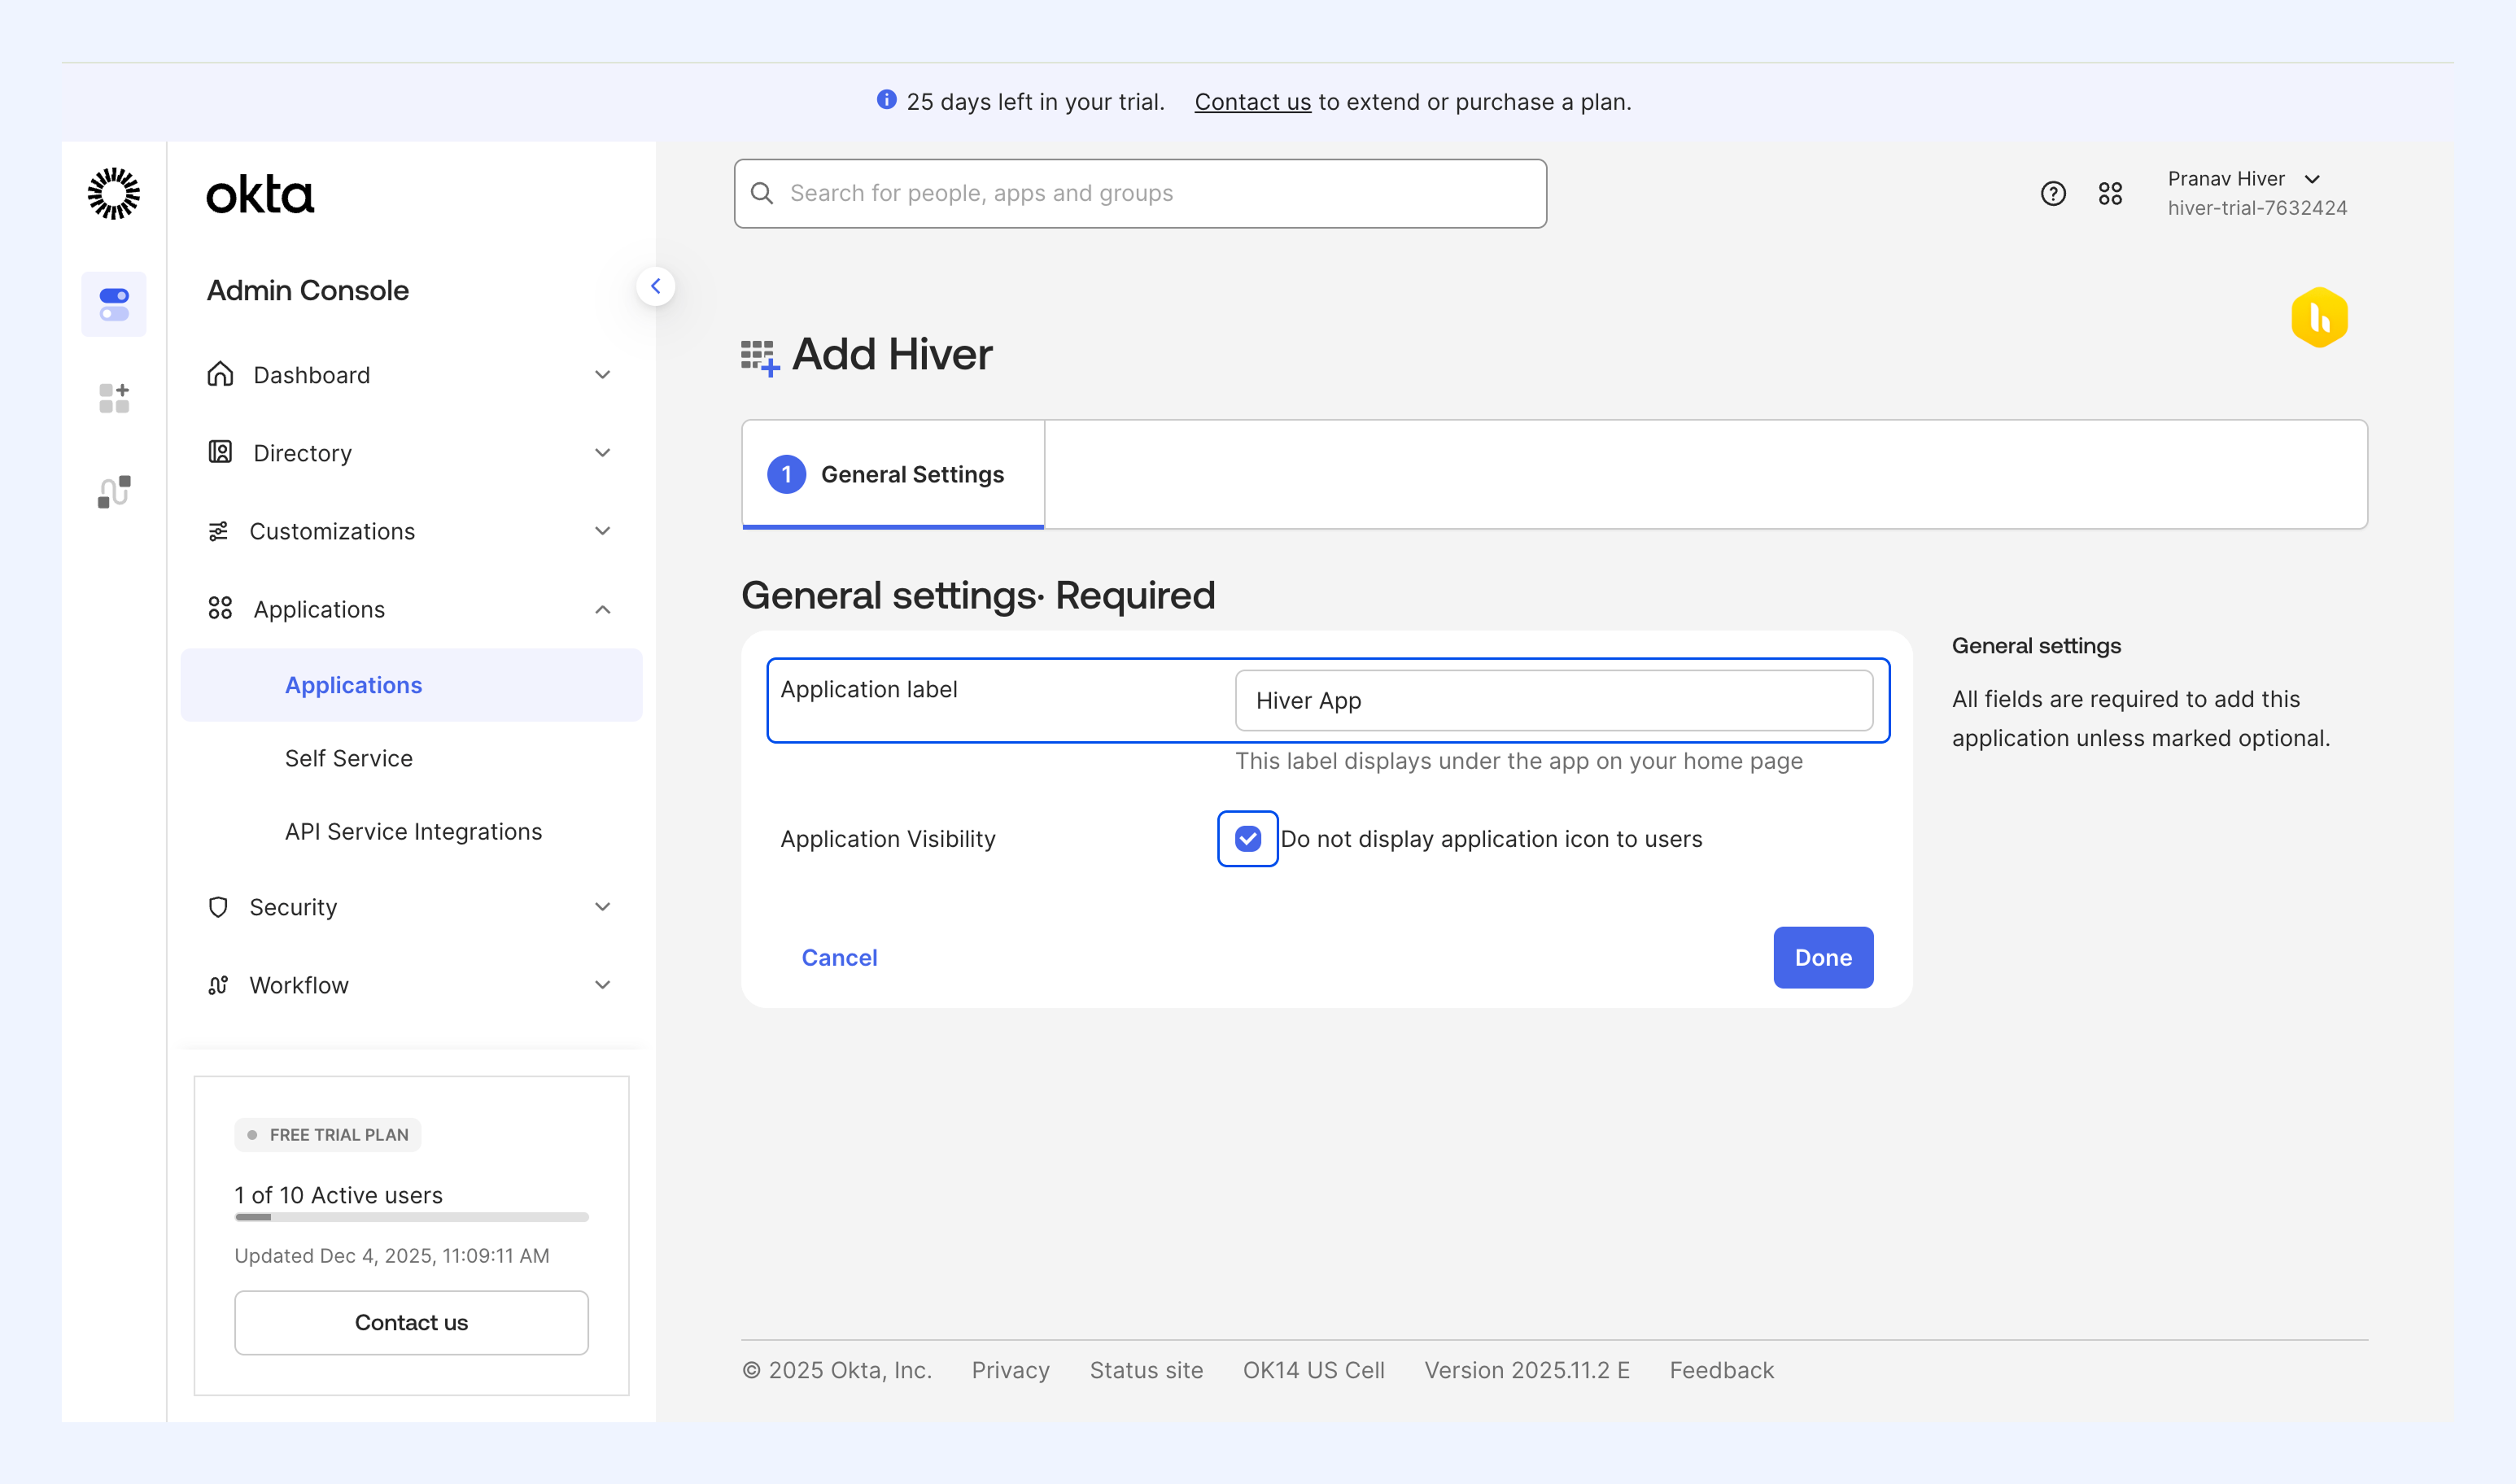This screenshot has width=2516, height=1484.
Task: Click the 1 of 10 Active users text
Action: point(338,1195)
